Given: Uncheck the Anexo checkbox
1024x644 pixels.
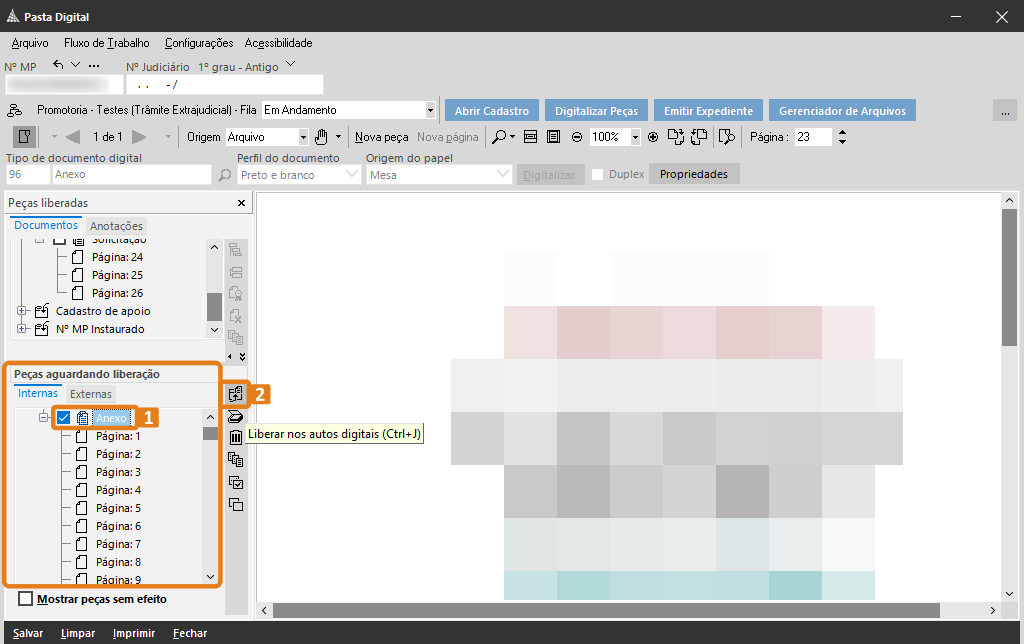Looking at the screenshot, I should click(x=63, y=417).
